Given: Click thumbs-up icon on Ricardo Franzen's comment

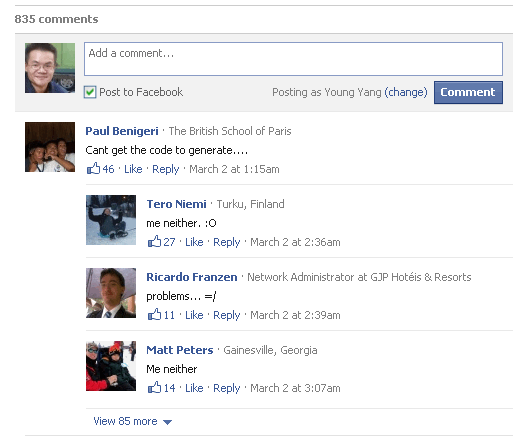Looking at the screenshot, I should (x=155, y=314).
